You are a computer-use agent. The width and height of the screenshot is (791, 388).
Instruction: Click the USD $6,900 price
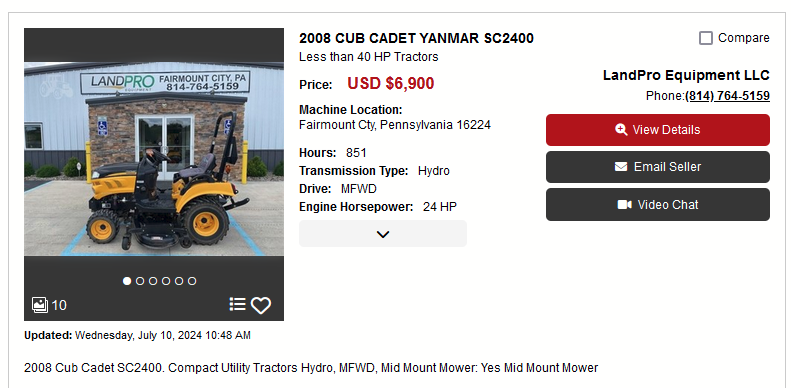[x=390, y=83]
